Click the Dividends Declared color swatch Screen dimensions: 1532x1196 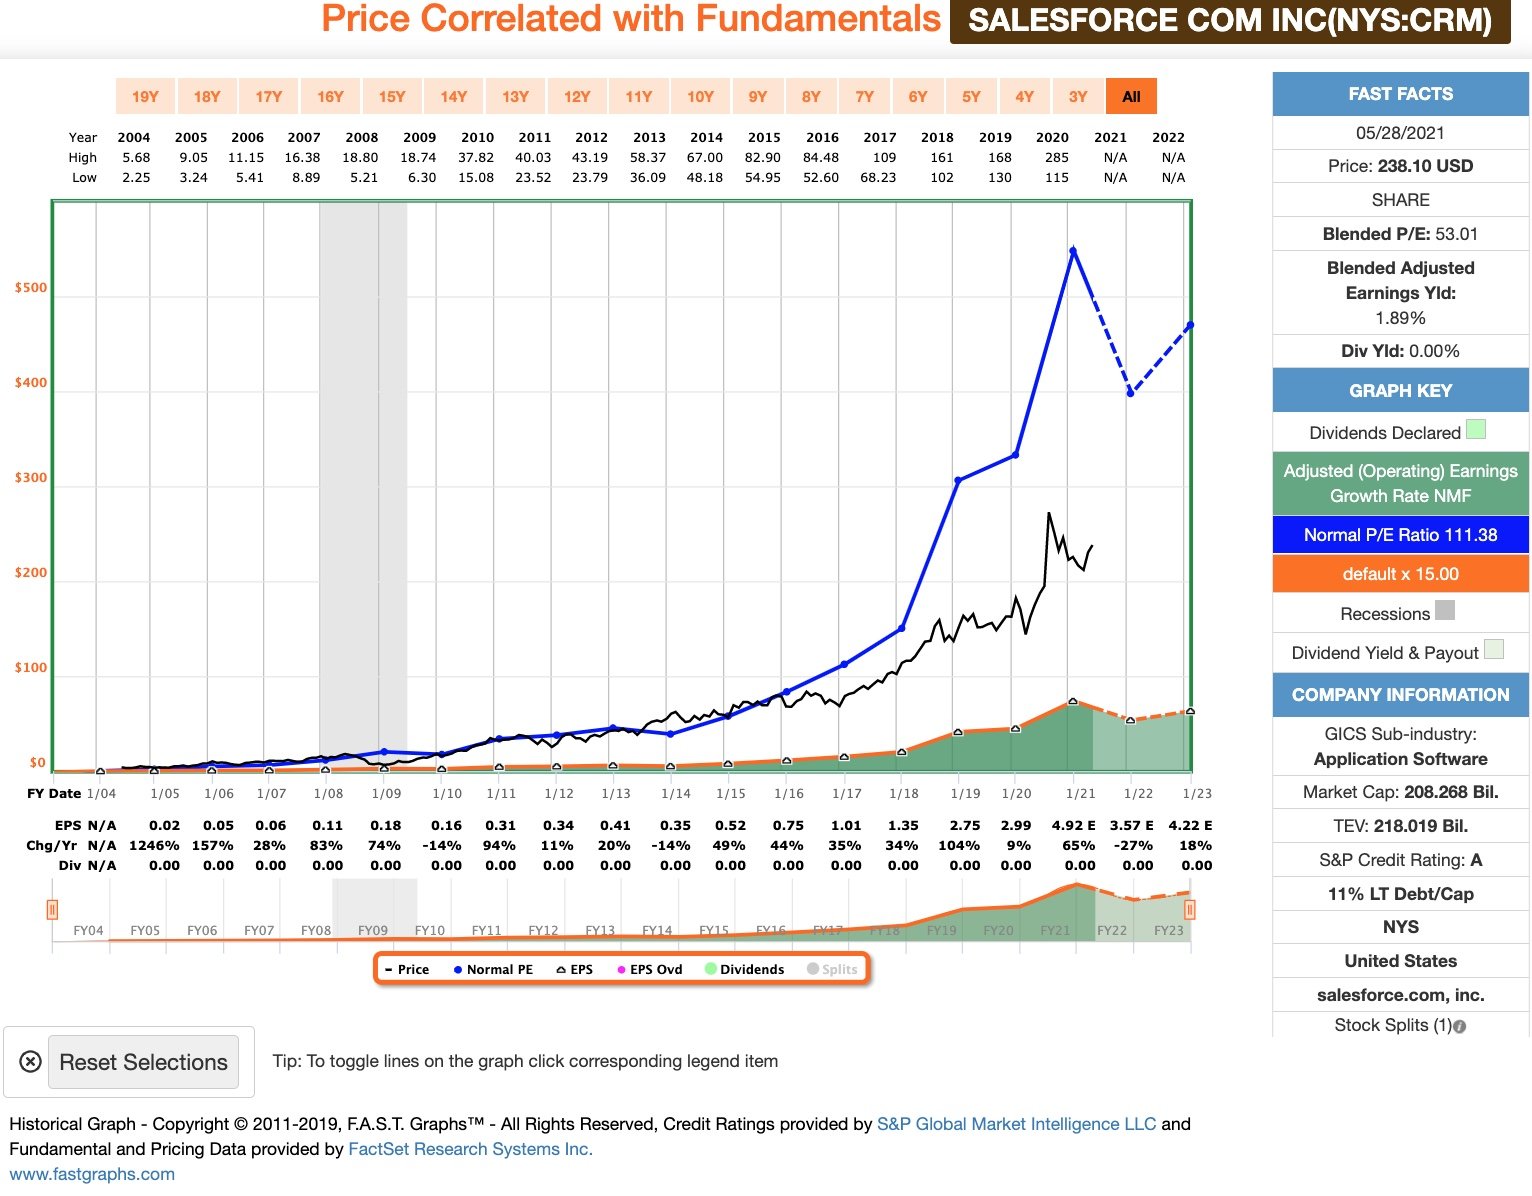(1476, 430)
